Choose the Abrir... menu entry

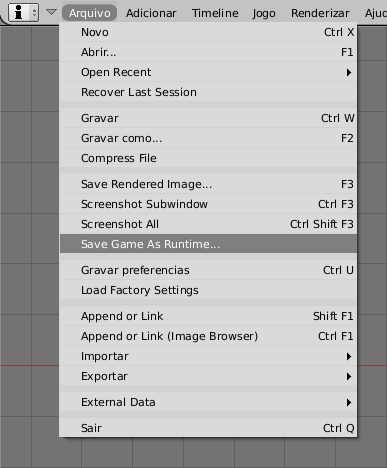pyautogui.click(x=208, y=52)
